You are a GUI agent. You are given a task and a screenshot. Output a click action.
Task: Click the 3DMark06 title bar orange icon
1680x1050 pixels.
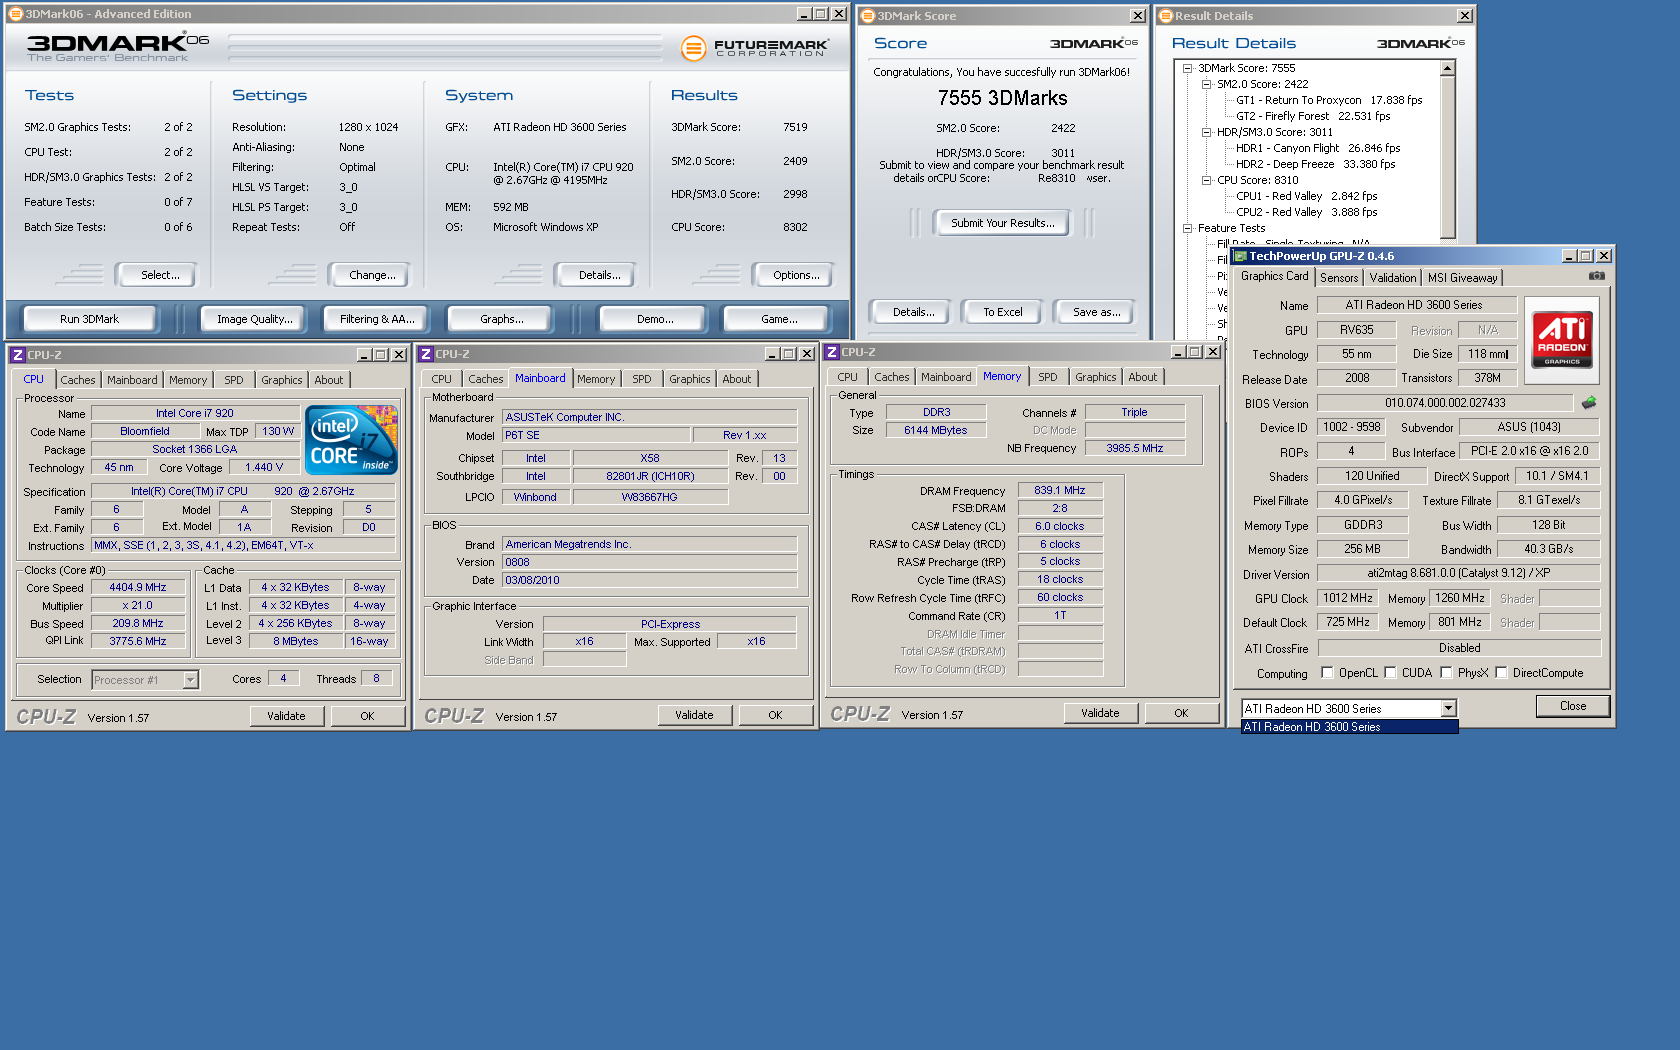(16, 14)
